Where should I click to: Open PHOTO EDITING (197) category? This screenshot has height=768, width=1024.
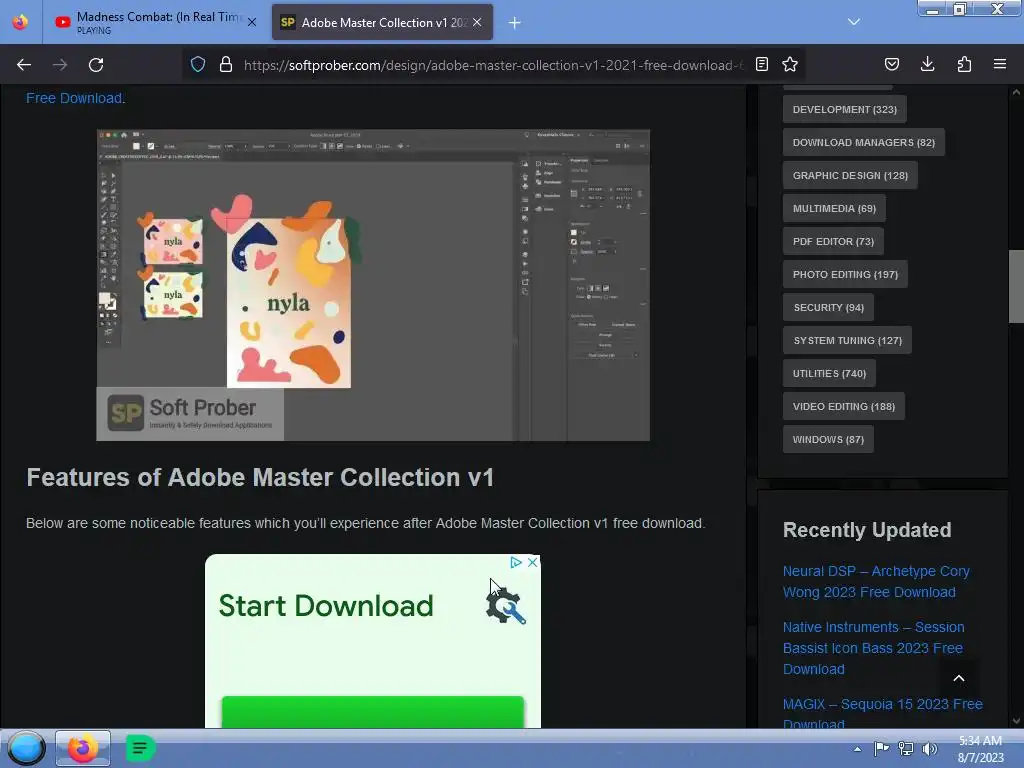[x=845, y=274]
